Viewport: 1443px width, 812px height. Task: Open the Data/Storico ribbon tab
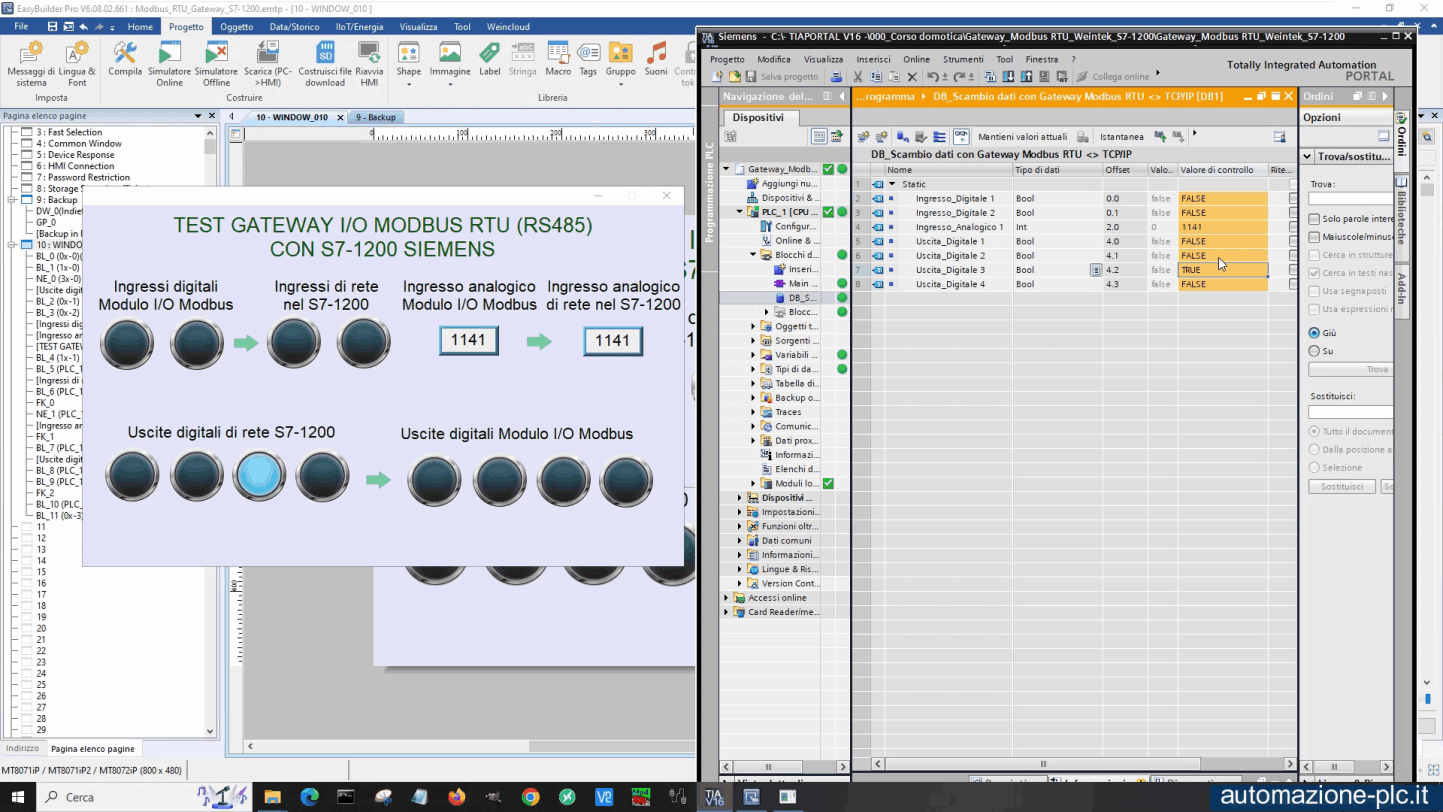pos(293,27)
